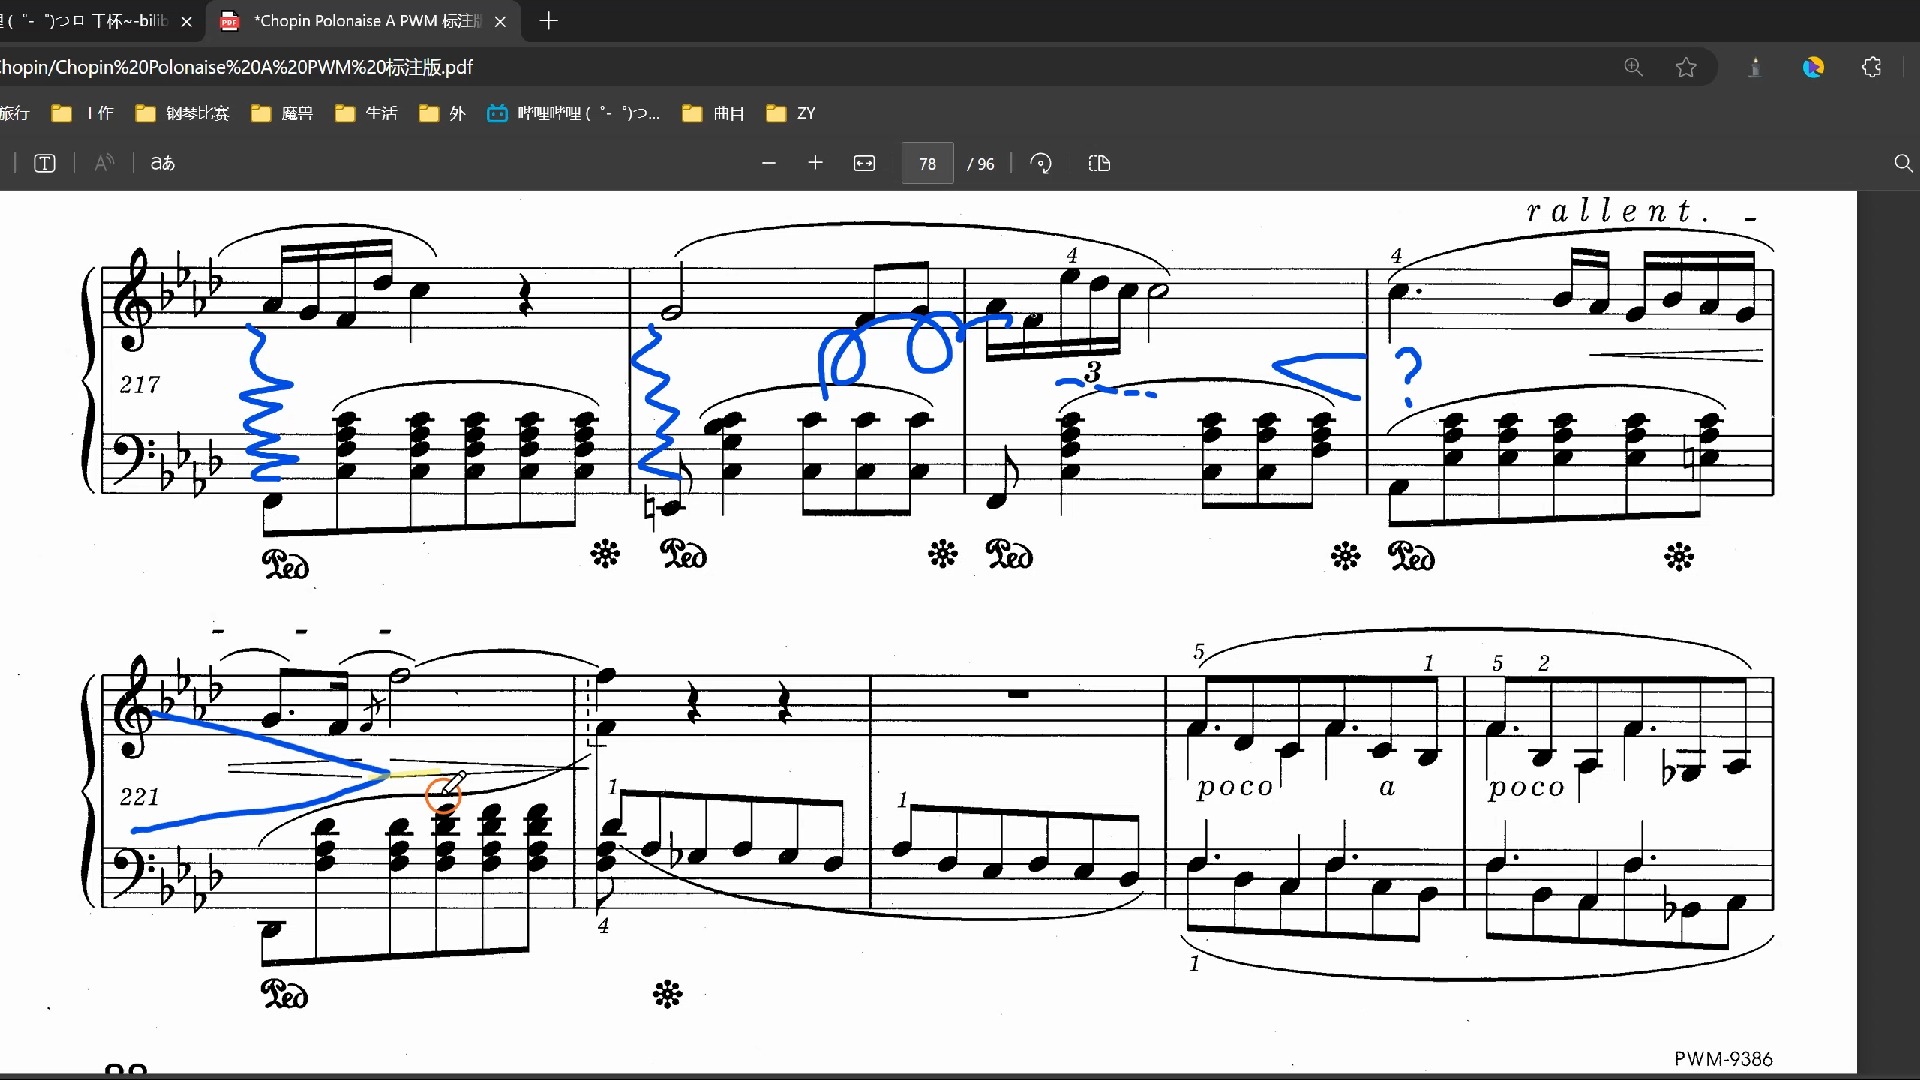Click the zoom out minus button
The height and width of the screenshot is (1080, 1920).
768,163
